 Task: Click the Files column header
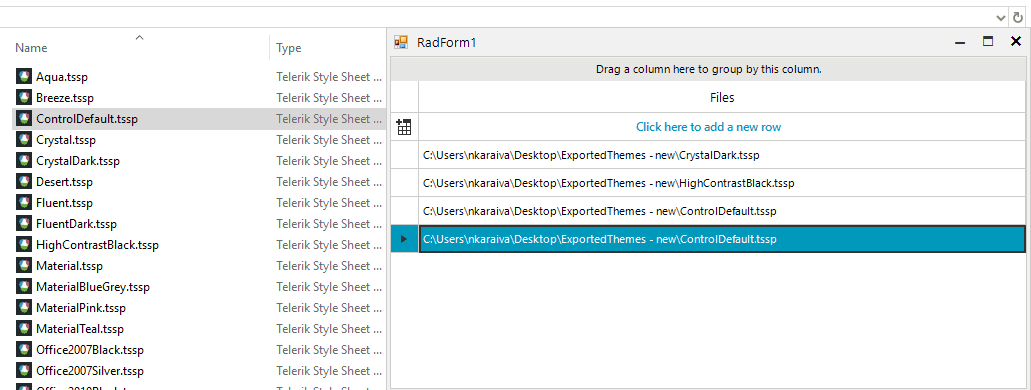[722, 97]
